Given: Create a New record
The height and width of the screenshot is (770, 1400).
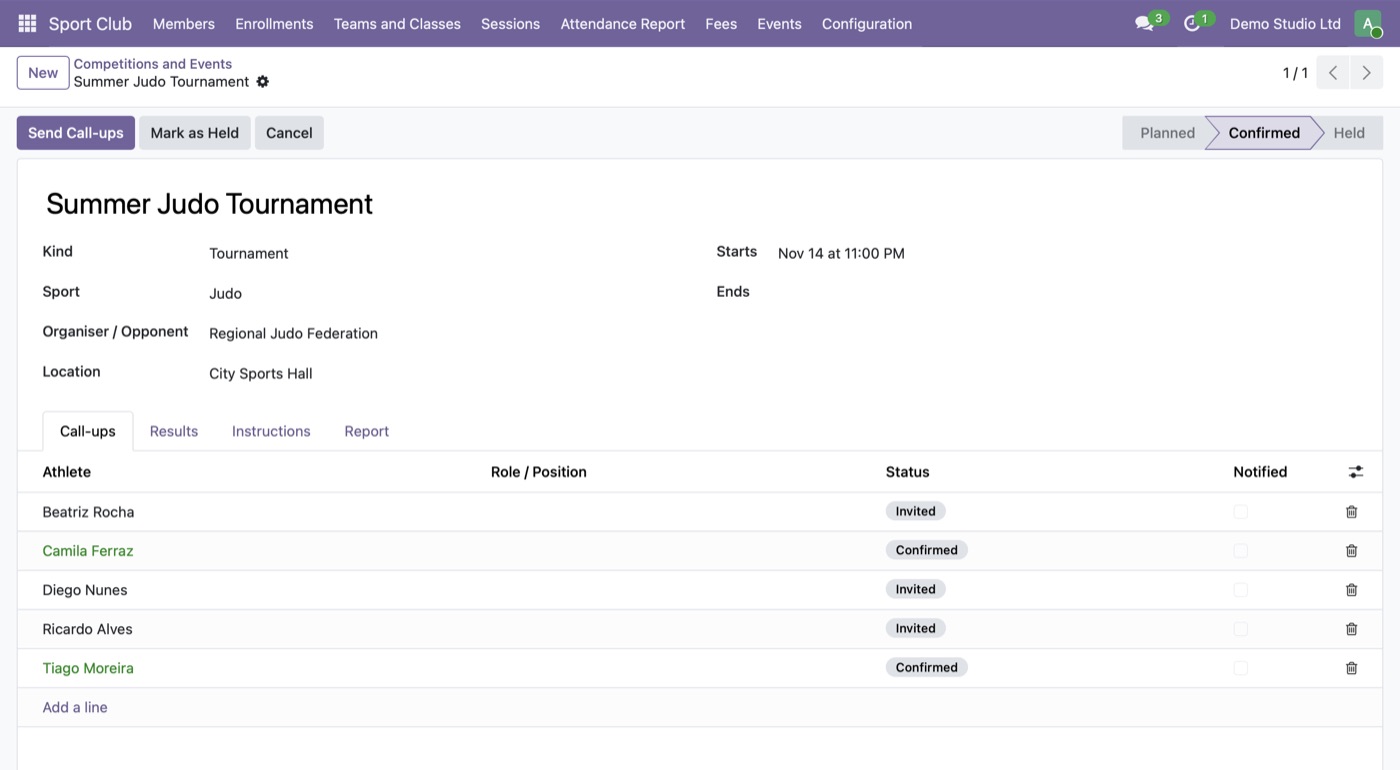Looking at the screenshot, I should click(43, 73).
